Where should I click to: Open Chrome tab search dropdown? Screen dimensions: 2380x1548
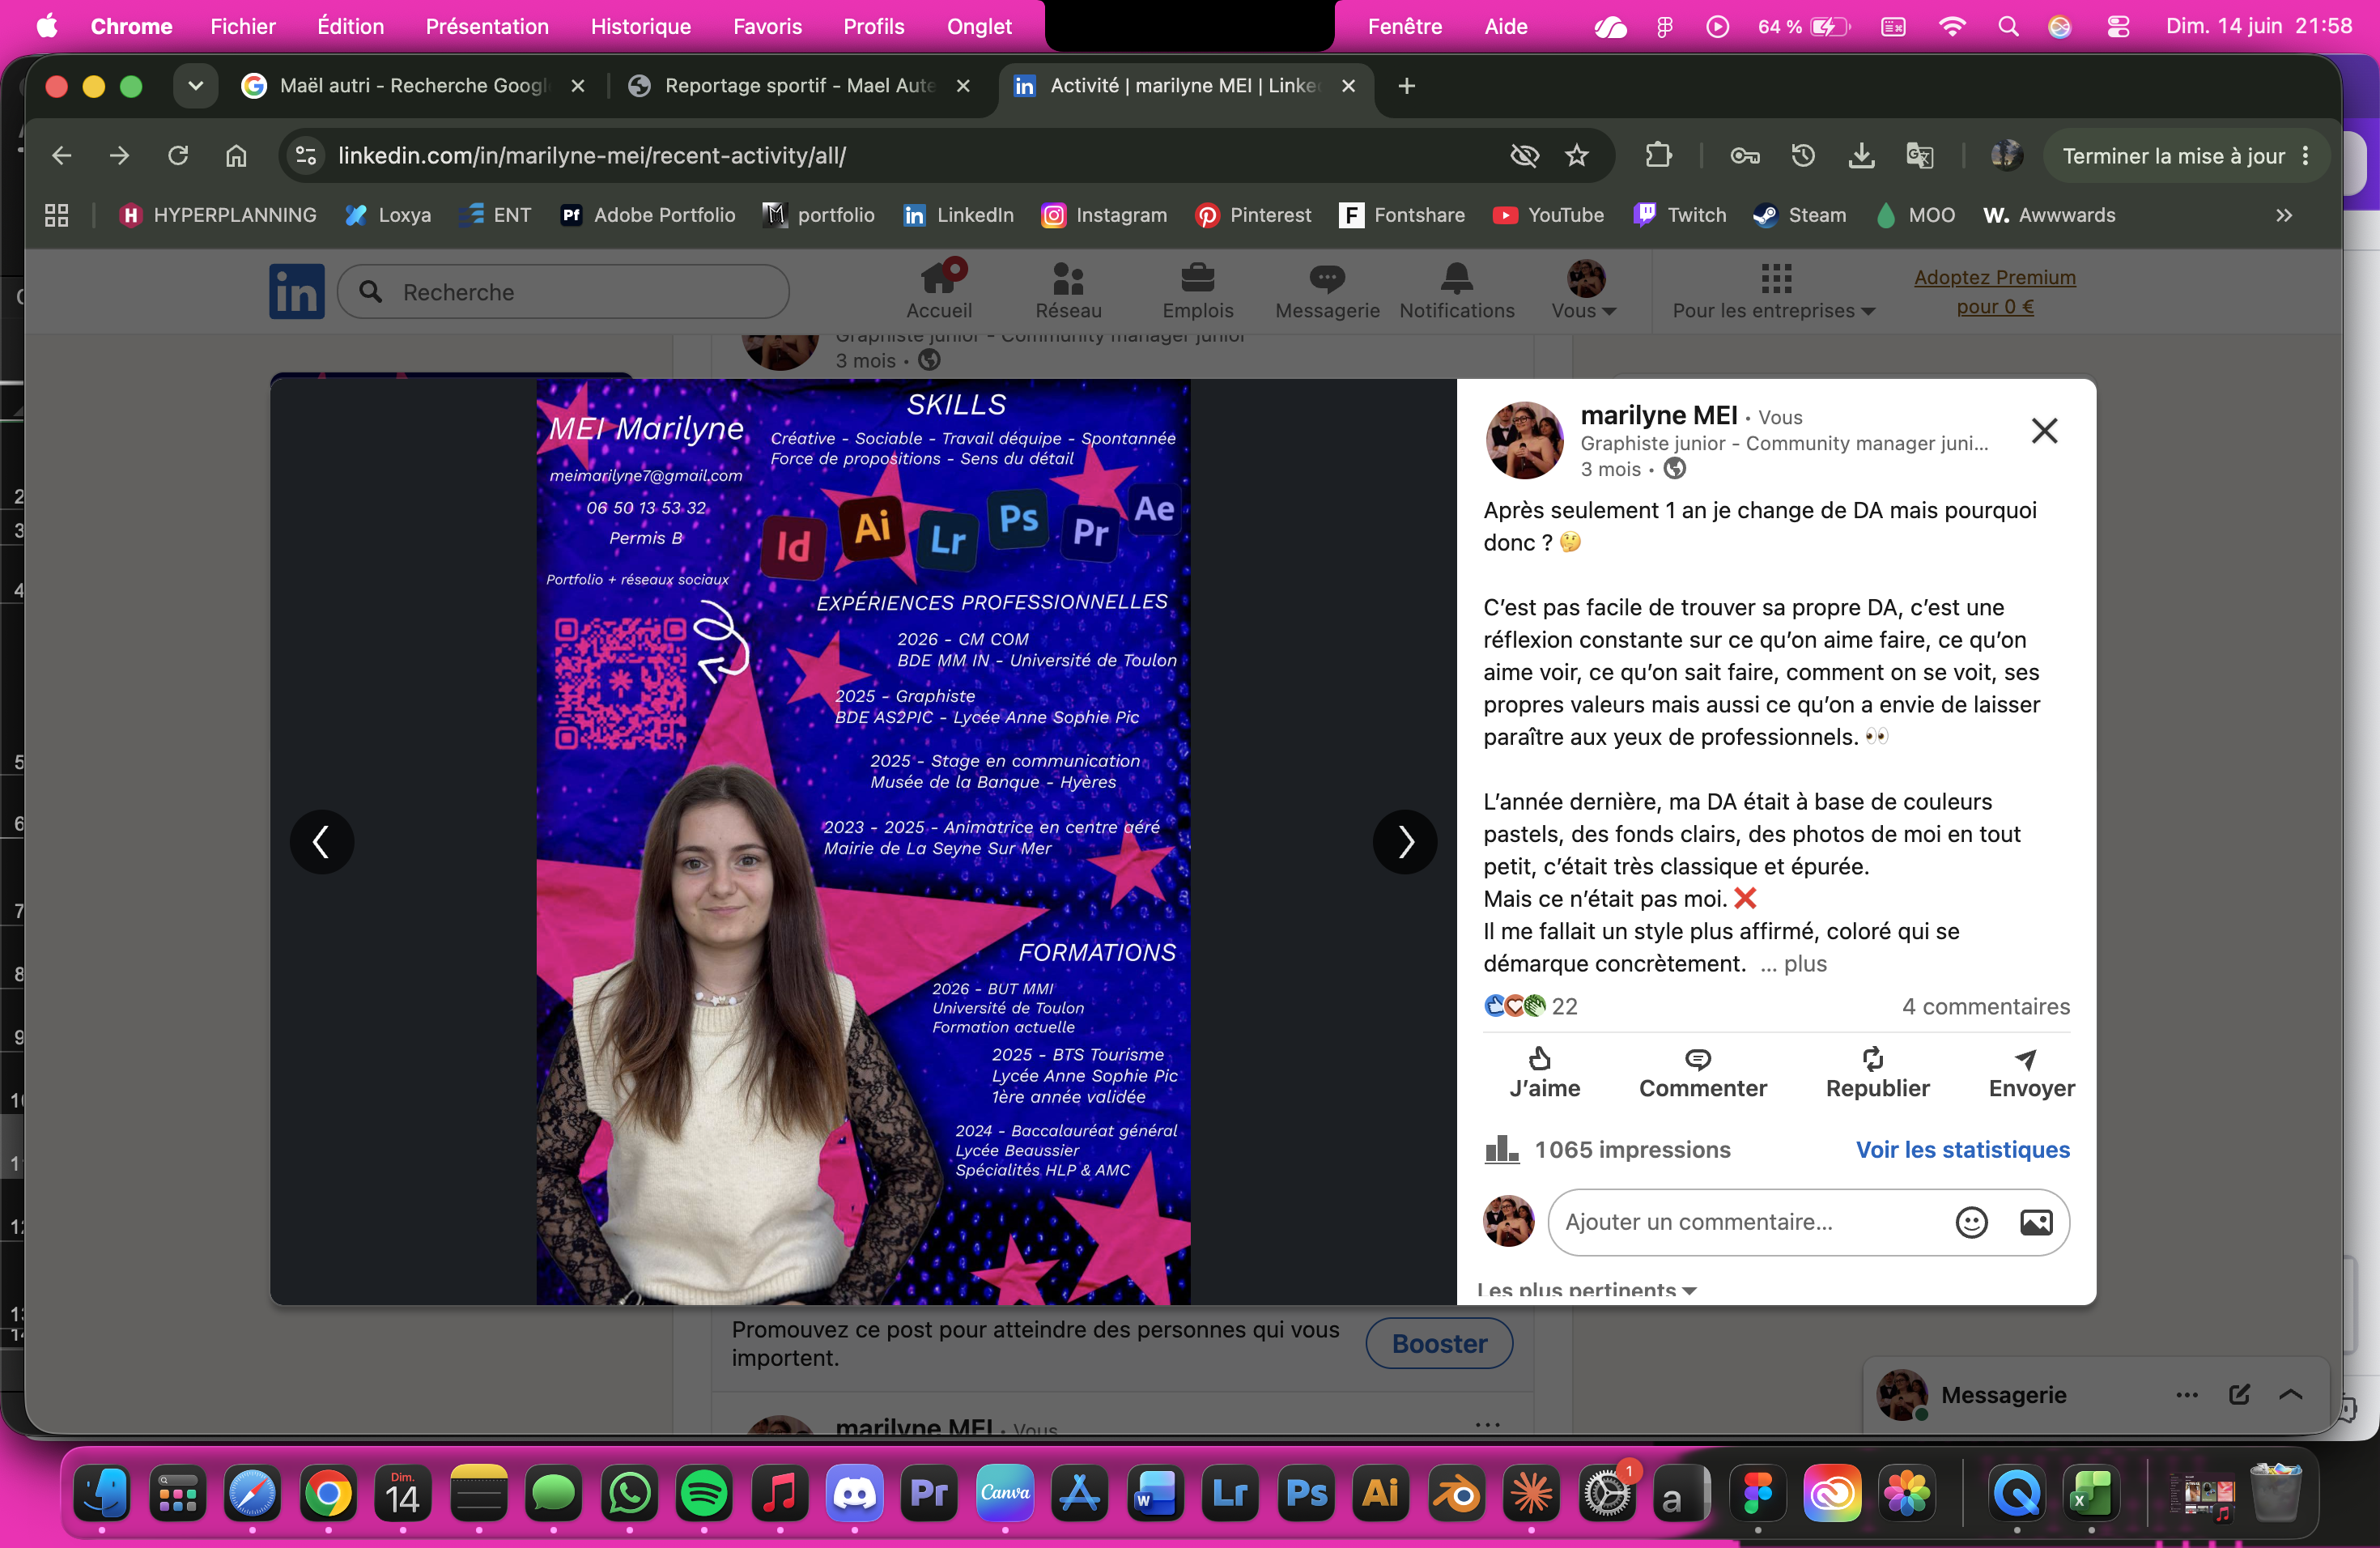click(x=195, y=86)
